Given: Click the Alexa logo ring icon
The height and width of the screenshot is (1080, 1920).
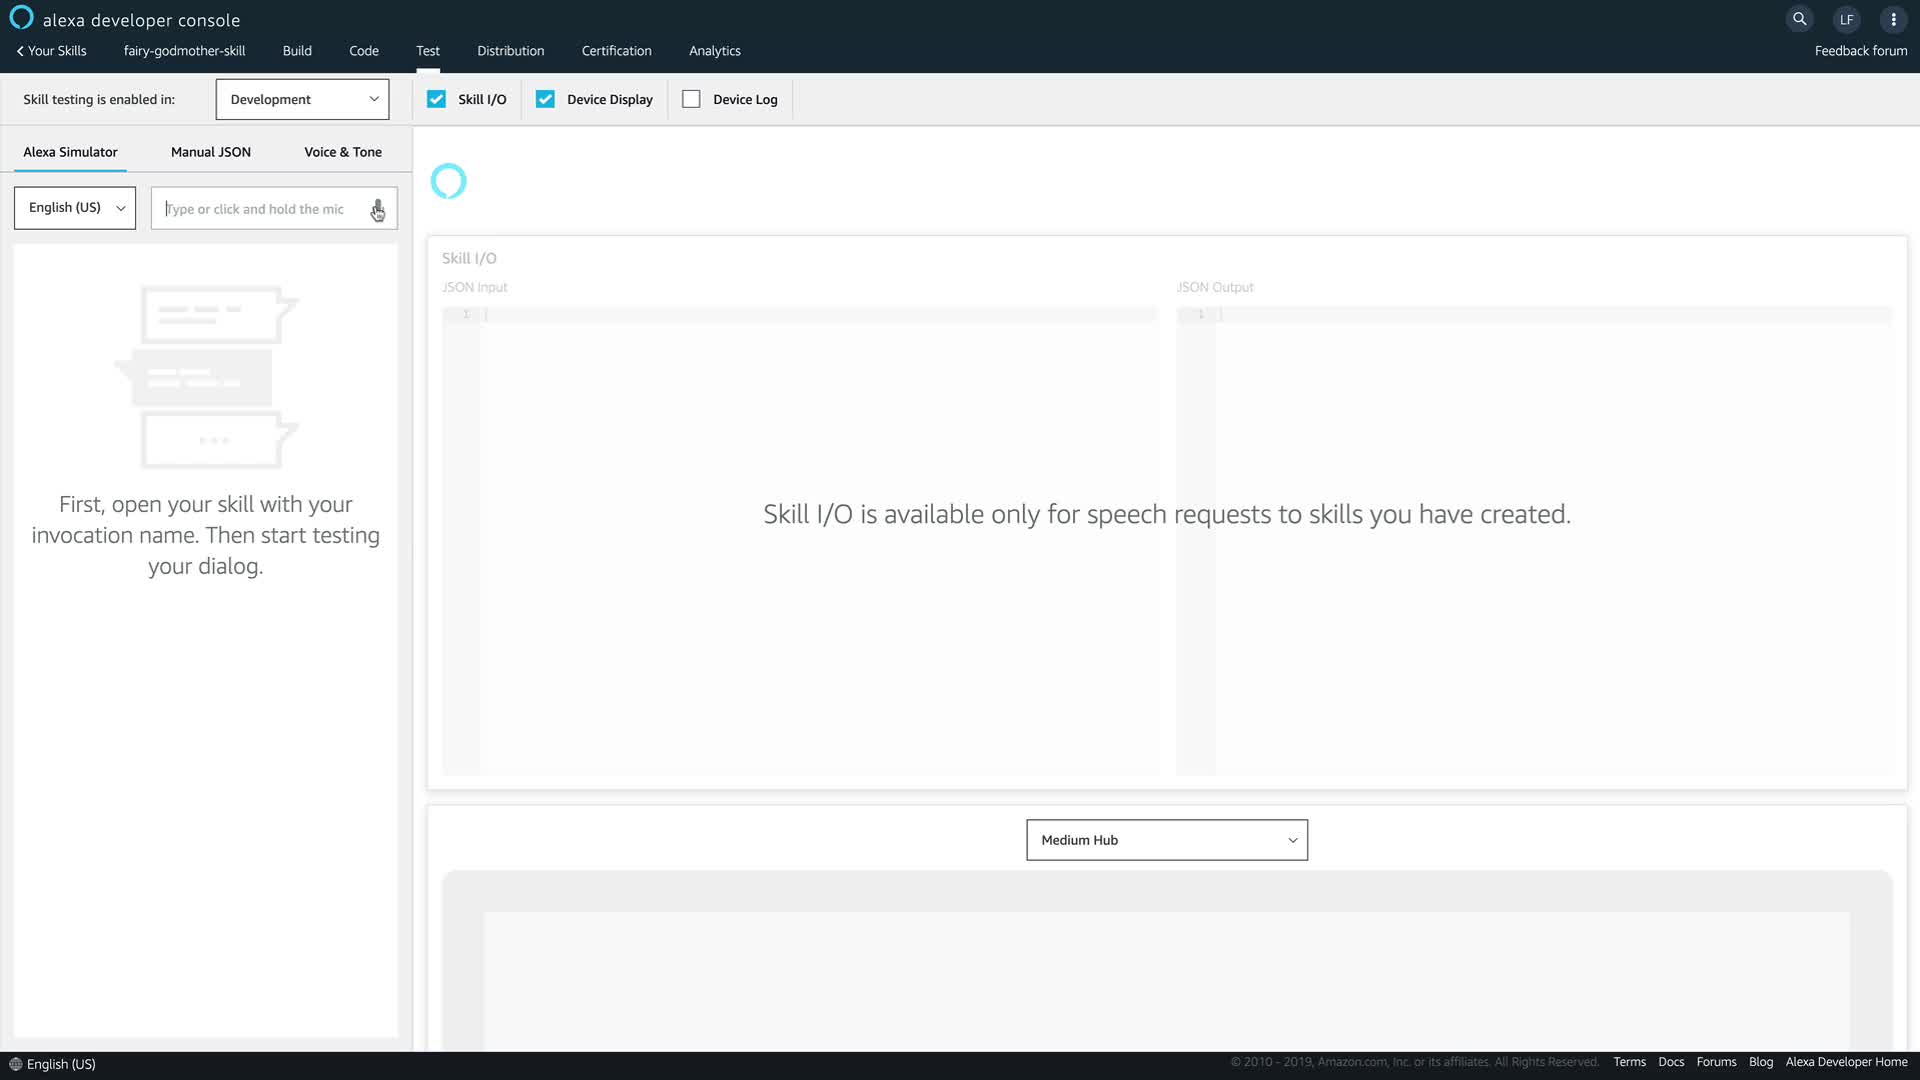Looking at the screenshot, I should 21,18.
